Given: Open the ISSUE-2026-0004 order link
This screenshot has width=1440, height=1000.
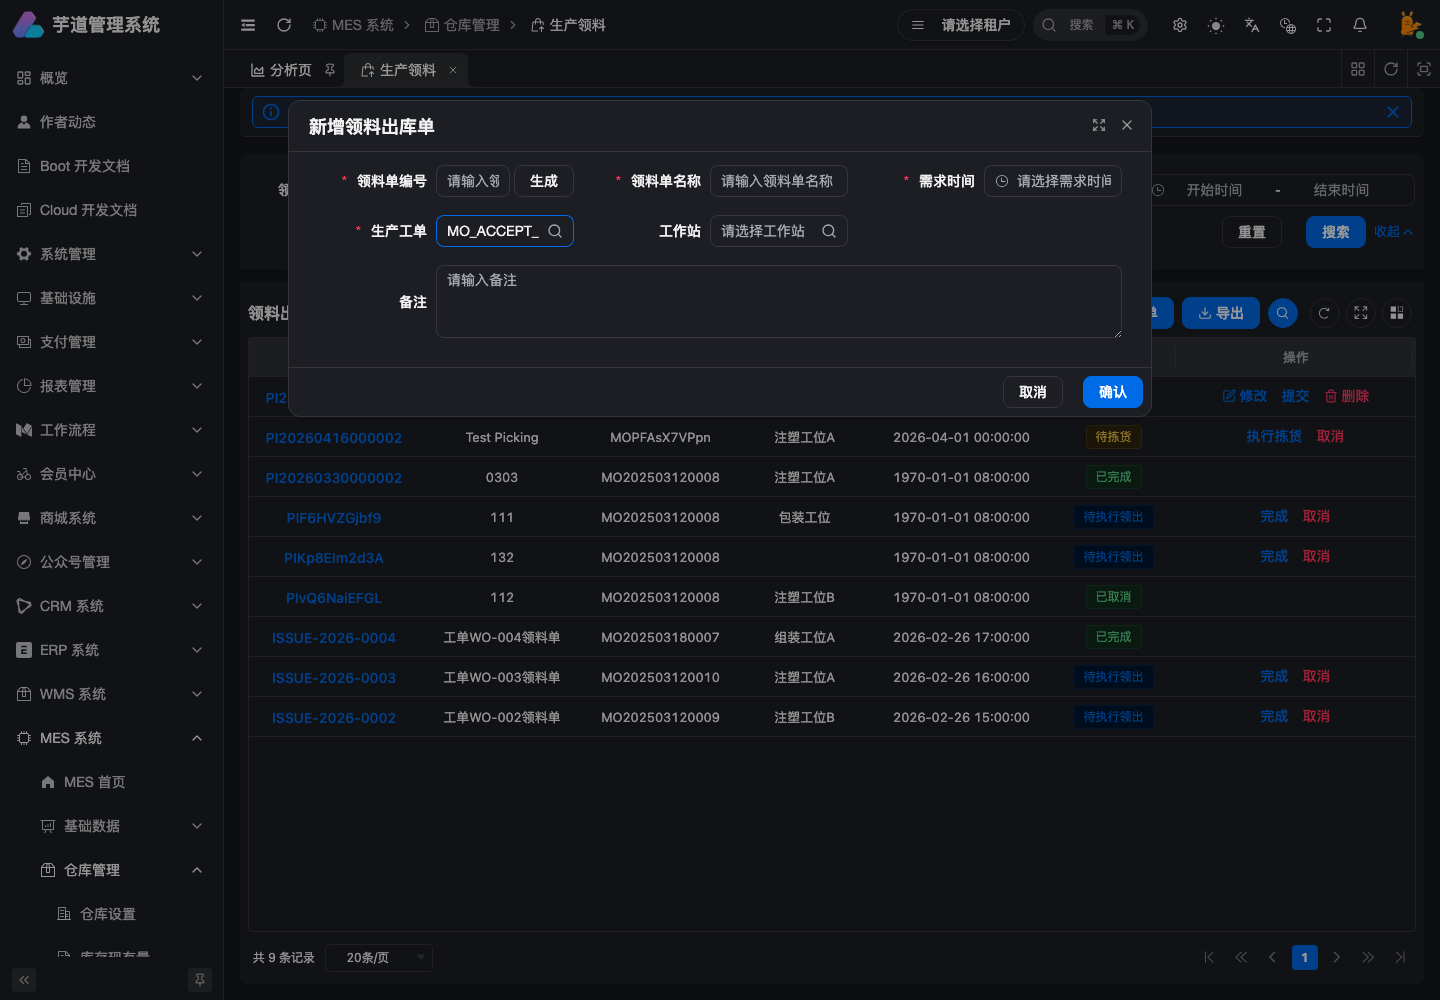Looking at the screenshot, I should [x=334, y=637].
